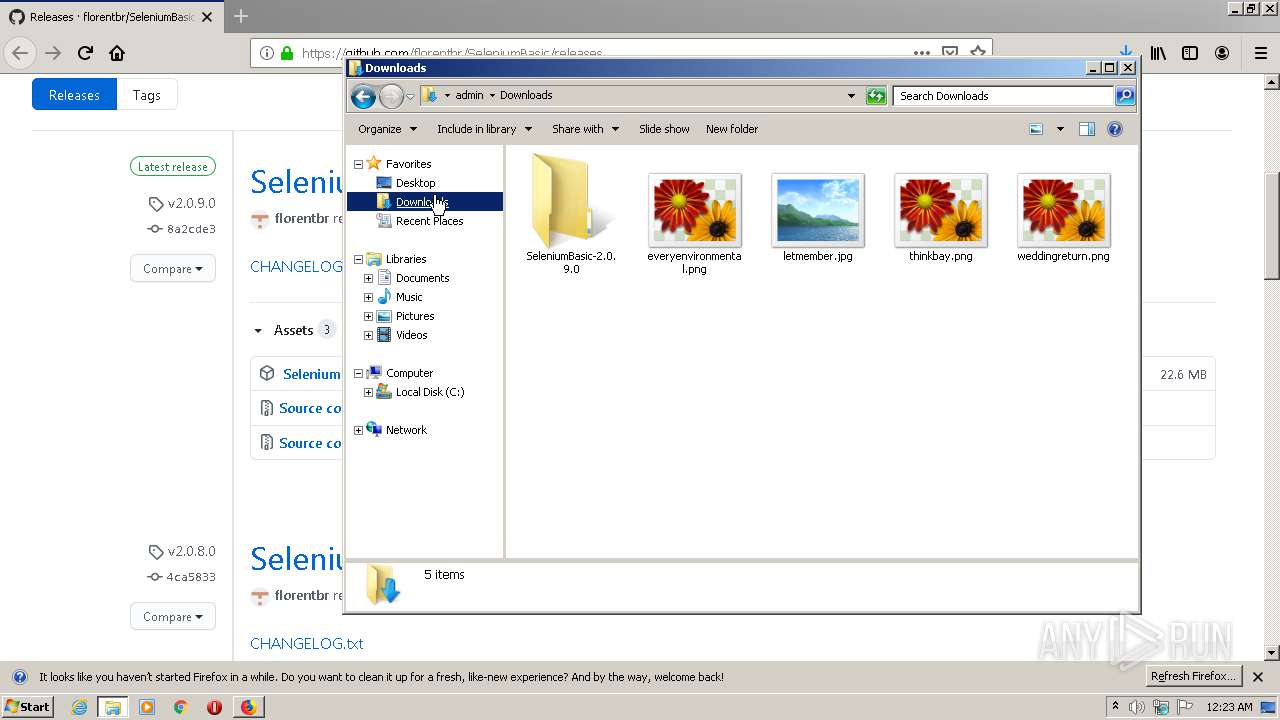Viewport: 1280px width, 720px height.
Task: Select the SeleniumBasic-2.0.9.0 folder
Action: 570,215
